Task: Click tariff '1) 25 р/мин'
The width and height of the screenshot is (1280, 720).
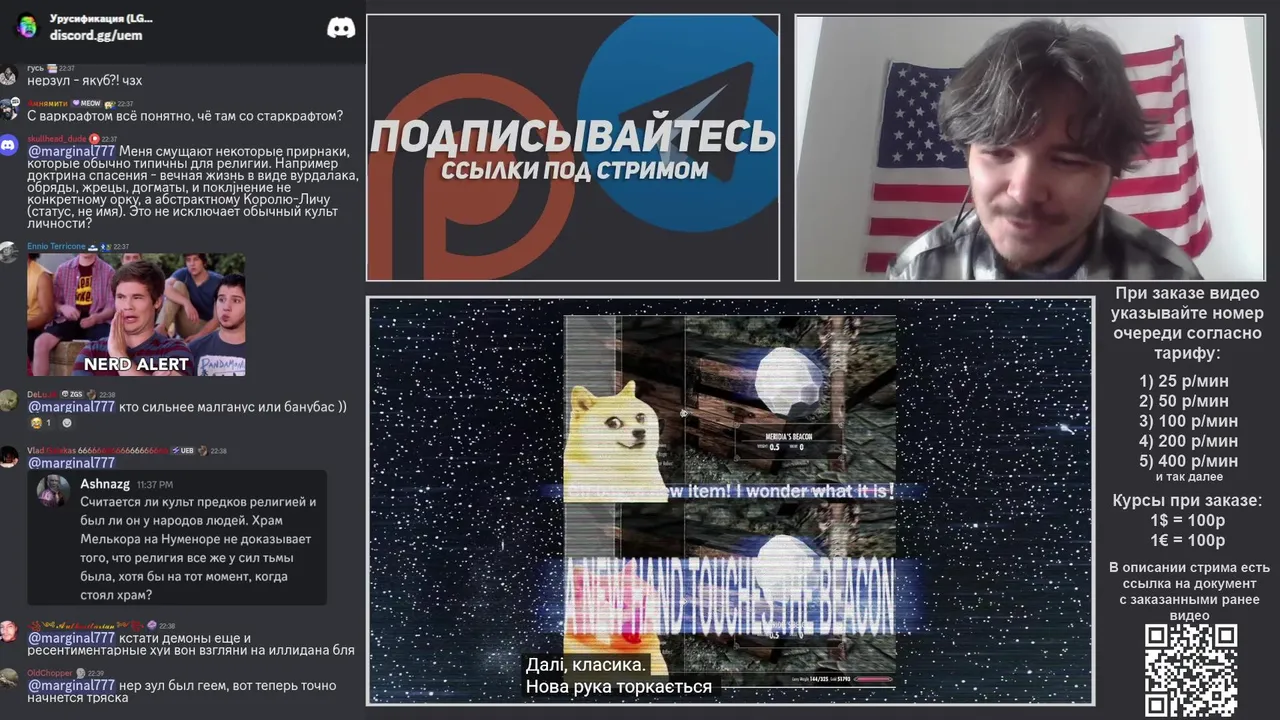Action: coord(1184,381)
